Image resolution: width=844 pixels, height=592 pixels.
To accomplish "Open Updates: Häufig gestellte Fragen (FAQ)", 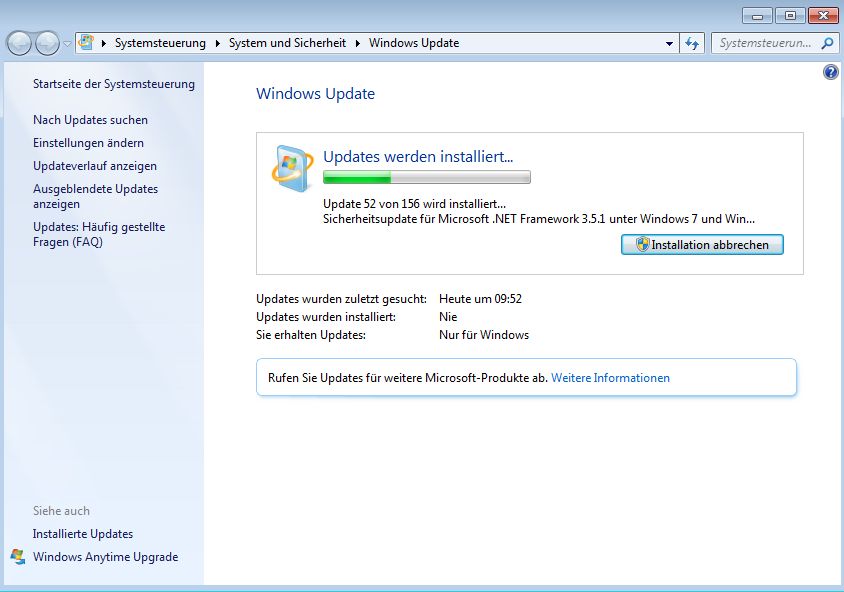I will pyautogui.click(x=99, y=234).
